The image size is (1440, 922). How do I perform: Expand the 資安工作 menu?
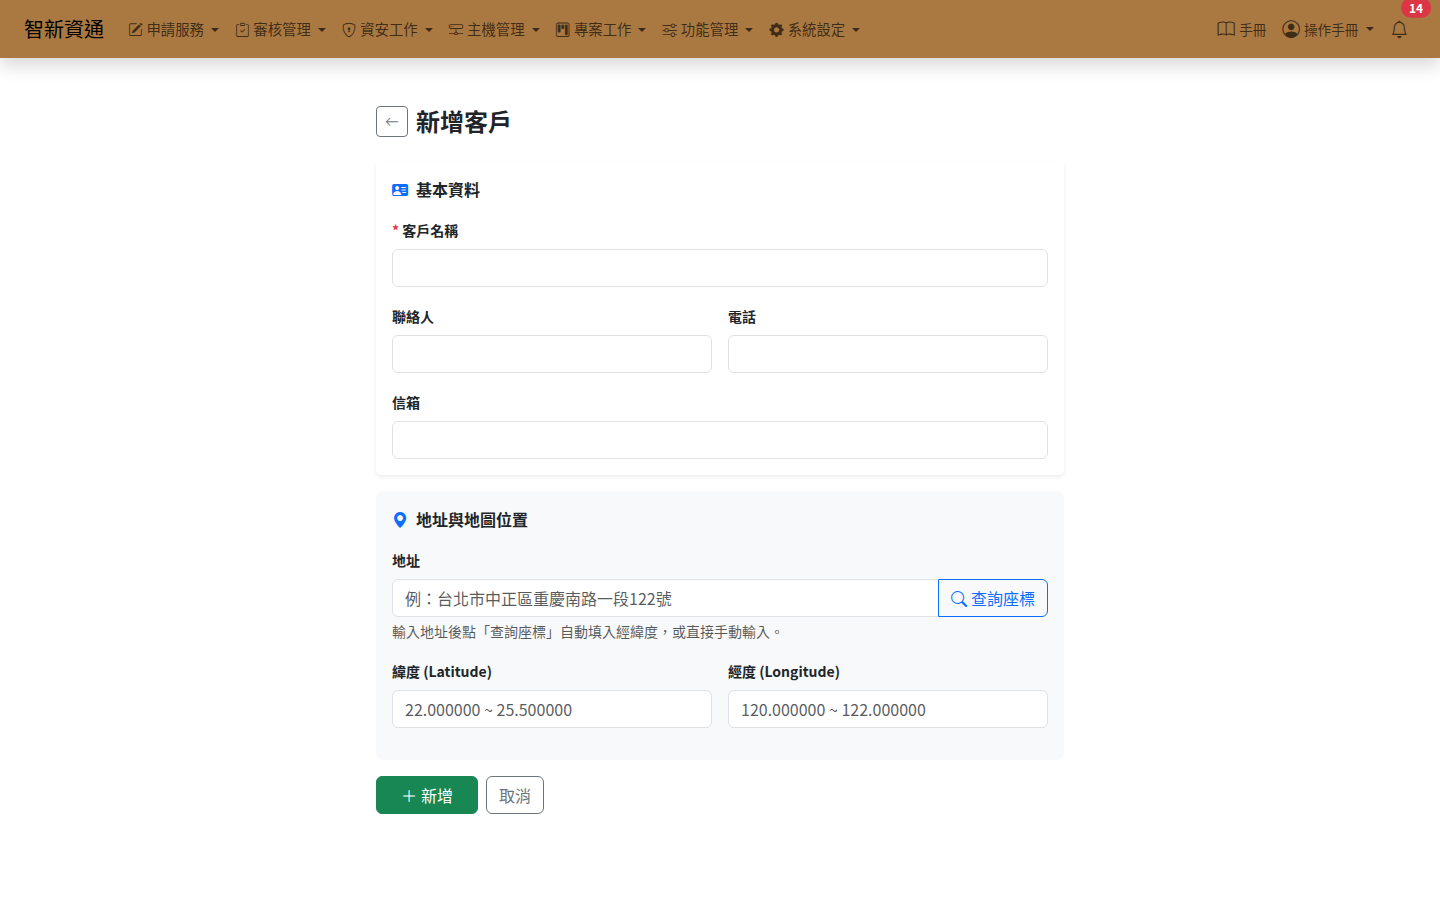pos(388,30)
